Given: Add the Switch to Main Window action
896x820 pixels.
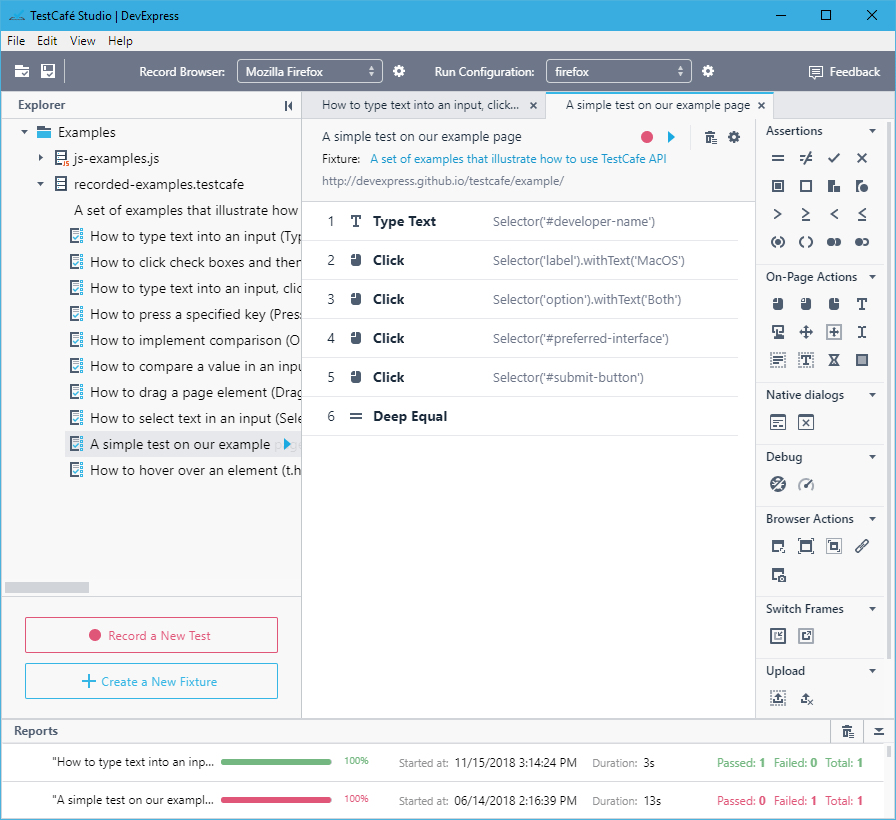Looking at the screenshot, I should [806, 636].
